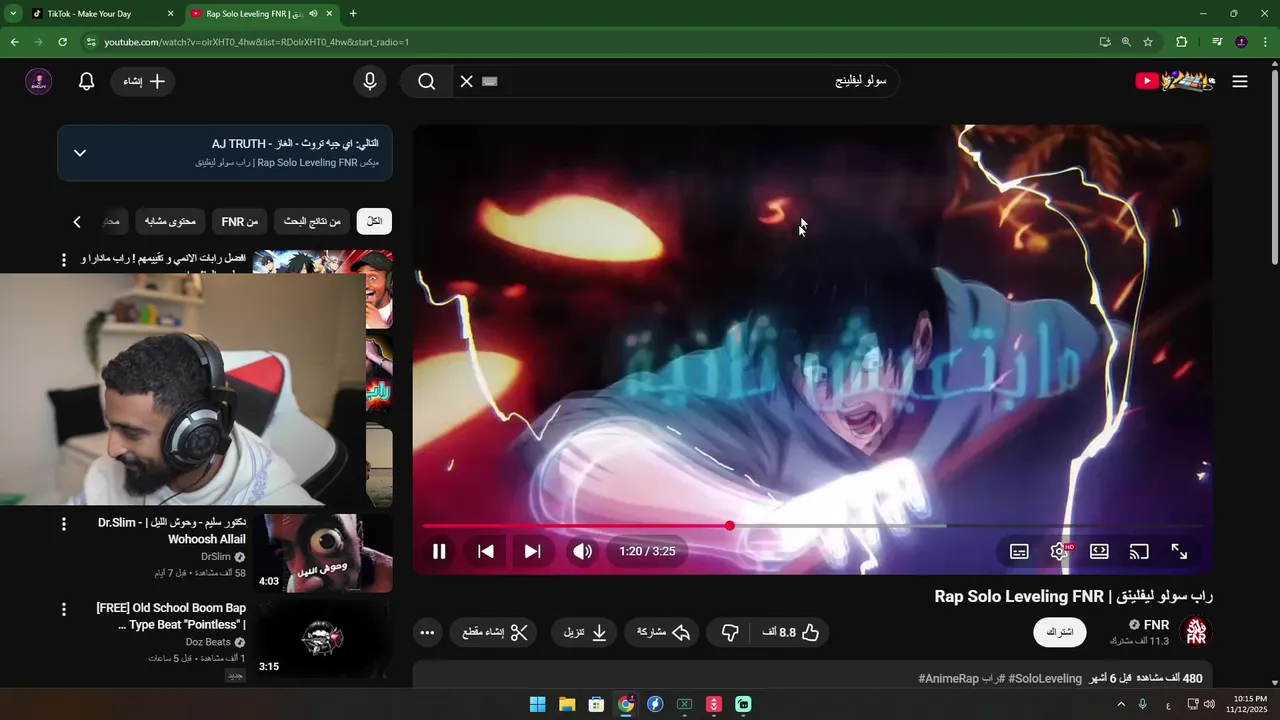Open FNR channel name link
Screen dimensions: 1280x720
click(1156, 625)
